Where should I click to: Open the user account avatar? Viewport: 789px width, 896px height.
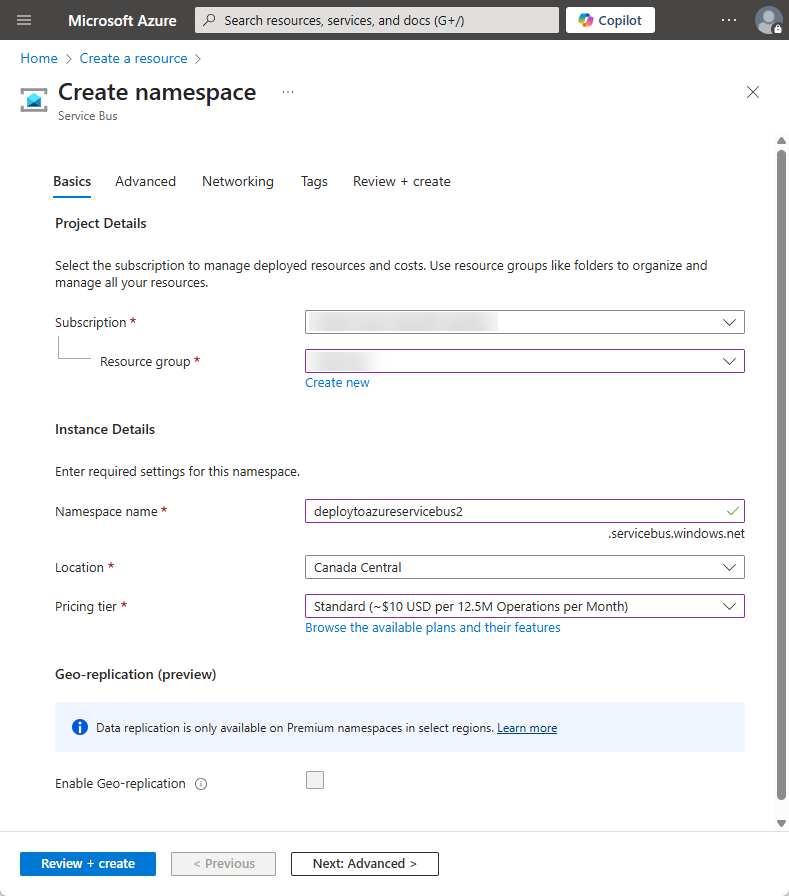coord(768,20)
